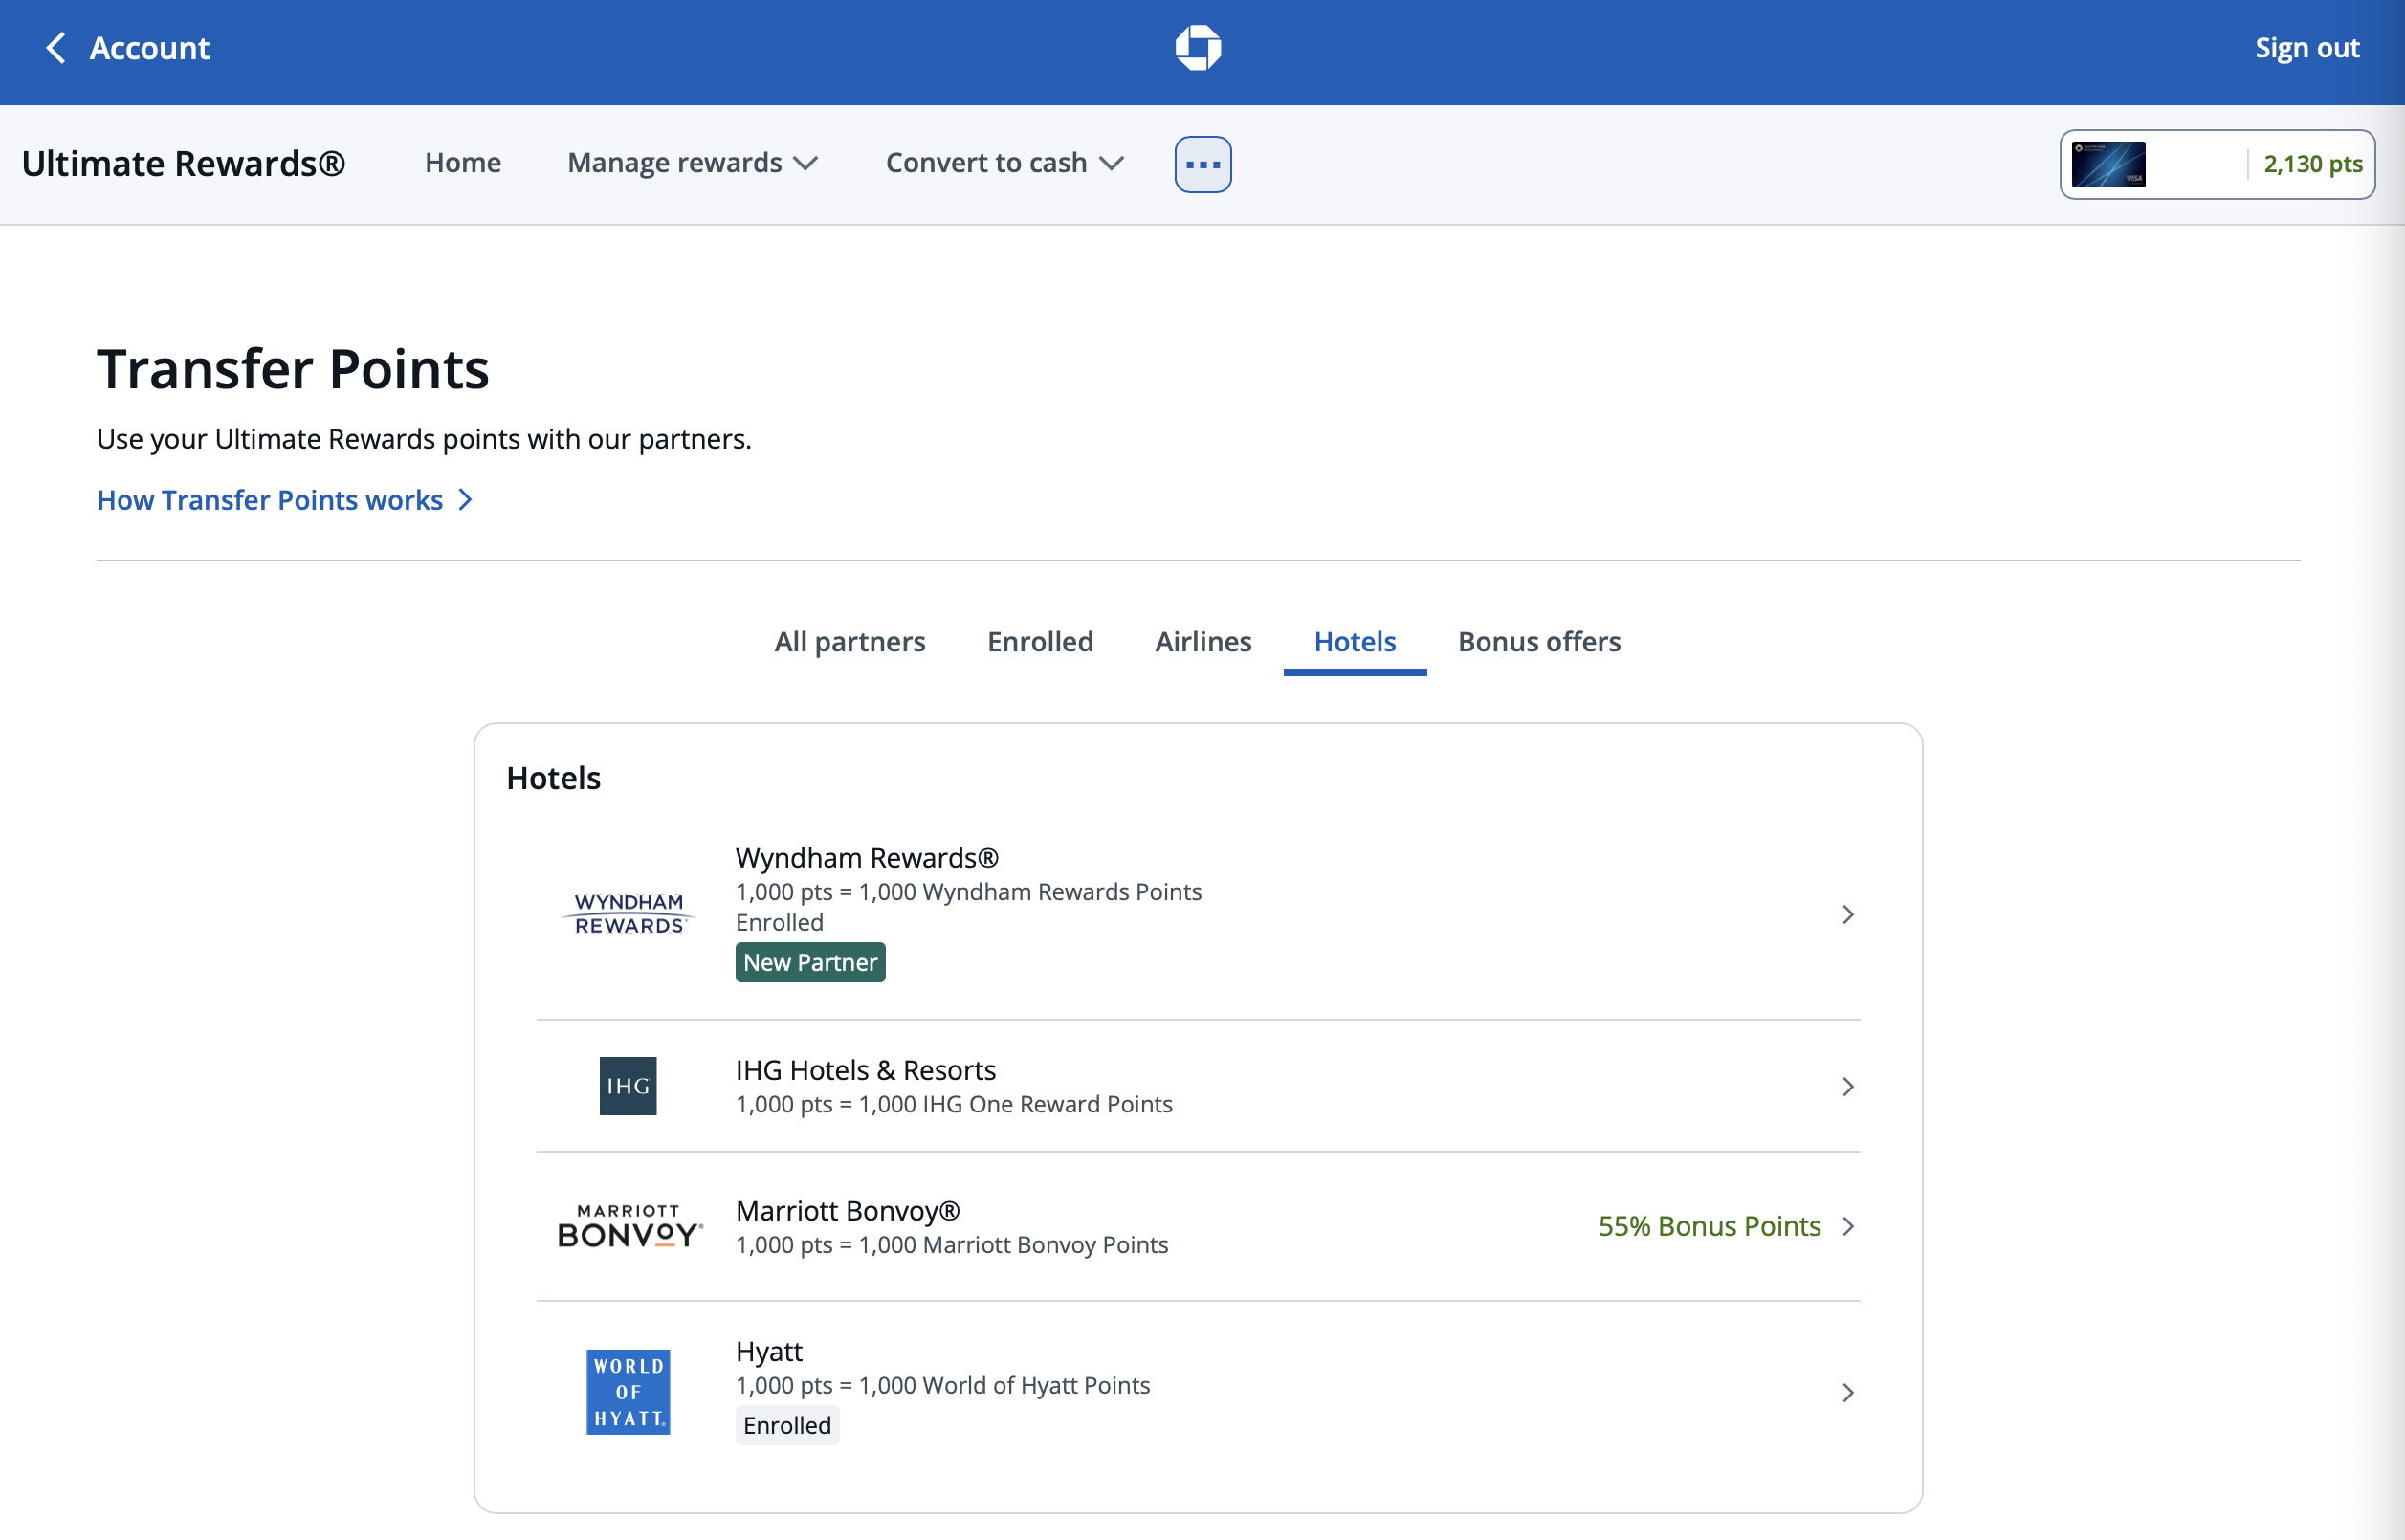Click the Hyatt partner name
This screenshot has width=2405, height=1540.
[x=769, y=1351]
